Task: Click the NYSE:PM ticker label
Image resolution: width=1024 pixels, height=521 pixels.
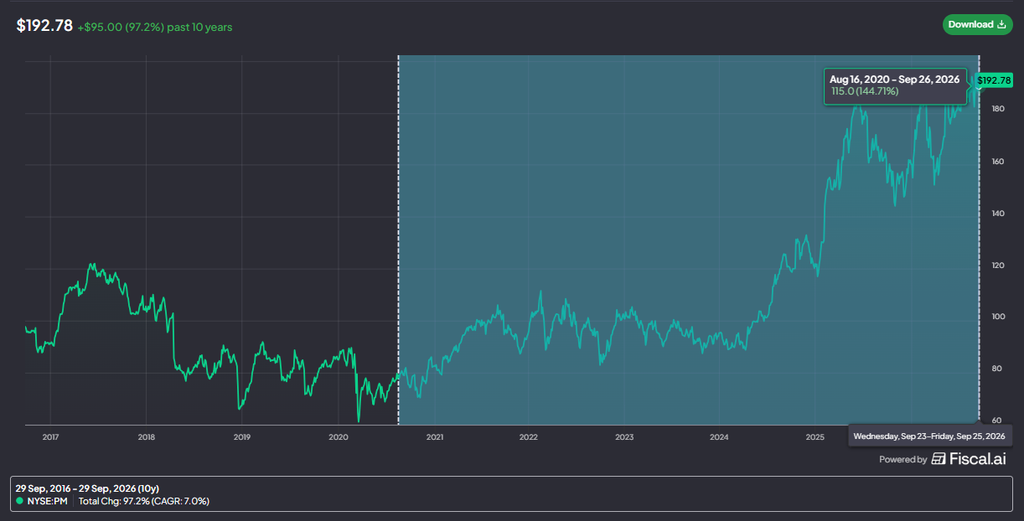Action: pos(47,501)
